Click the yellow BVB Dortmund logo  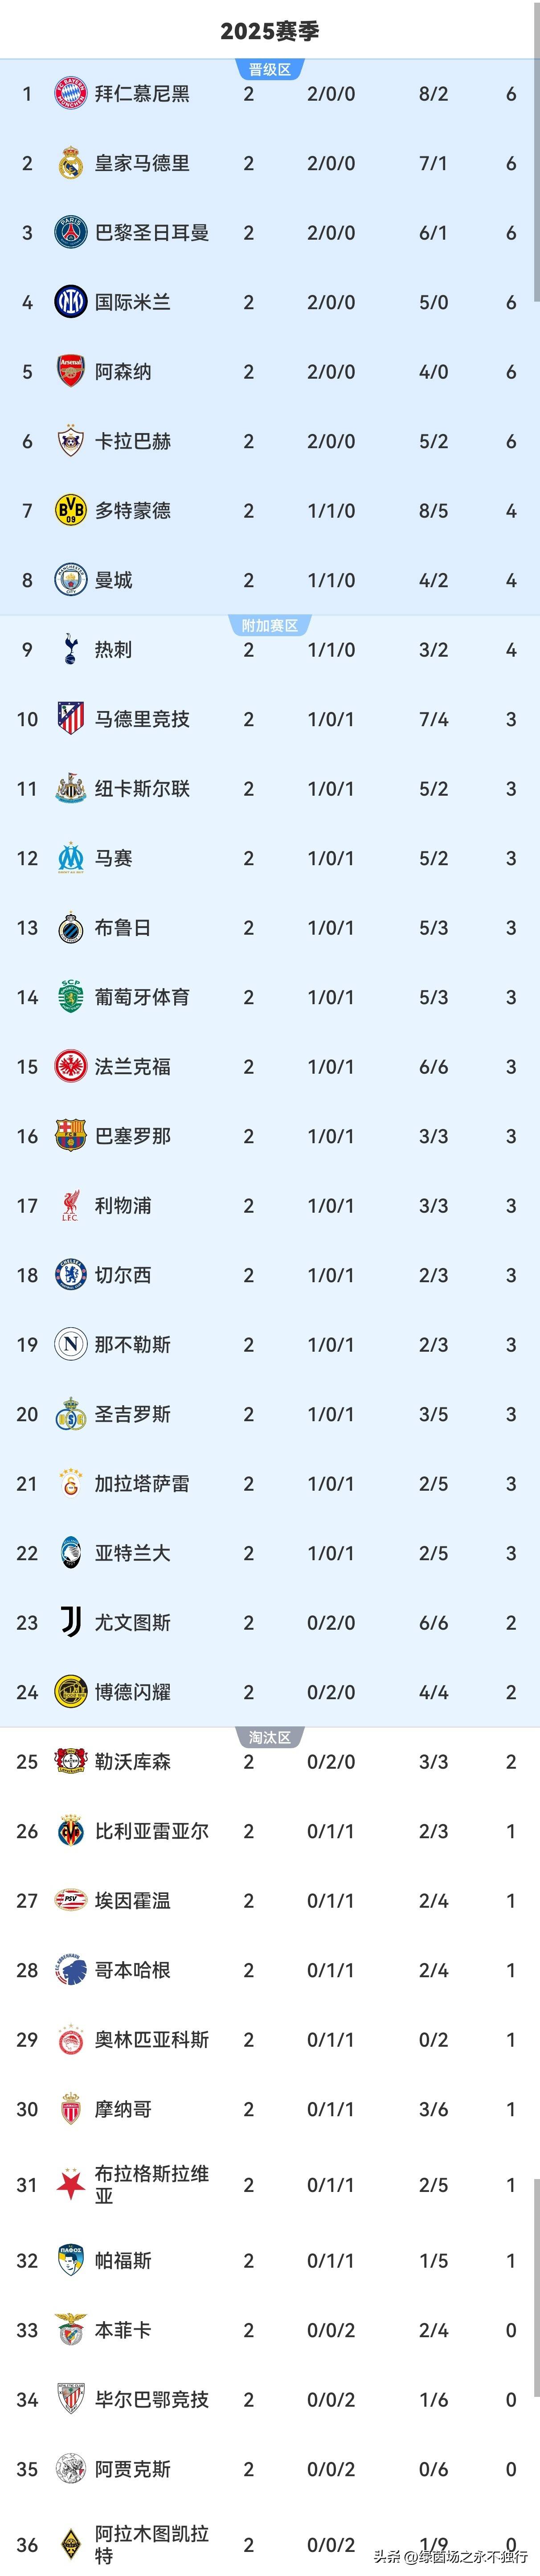pos(70,511)
